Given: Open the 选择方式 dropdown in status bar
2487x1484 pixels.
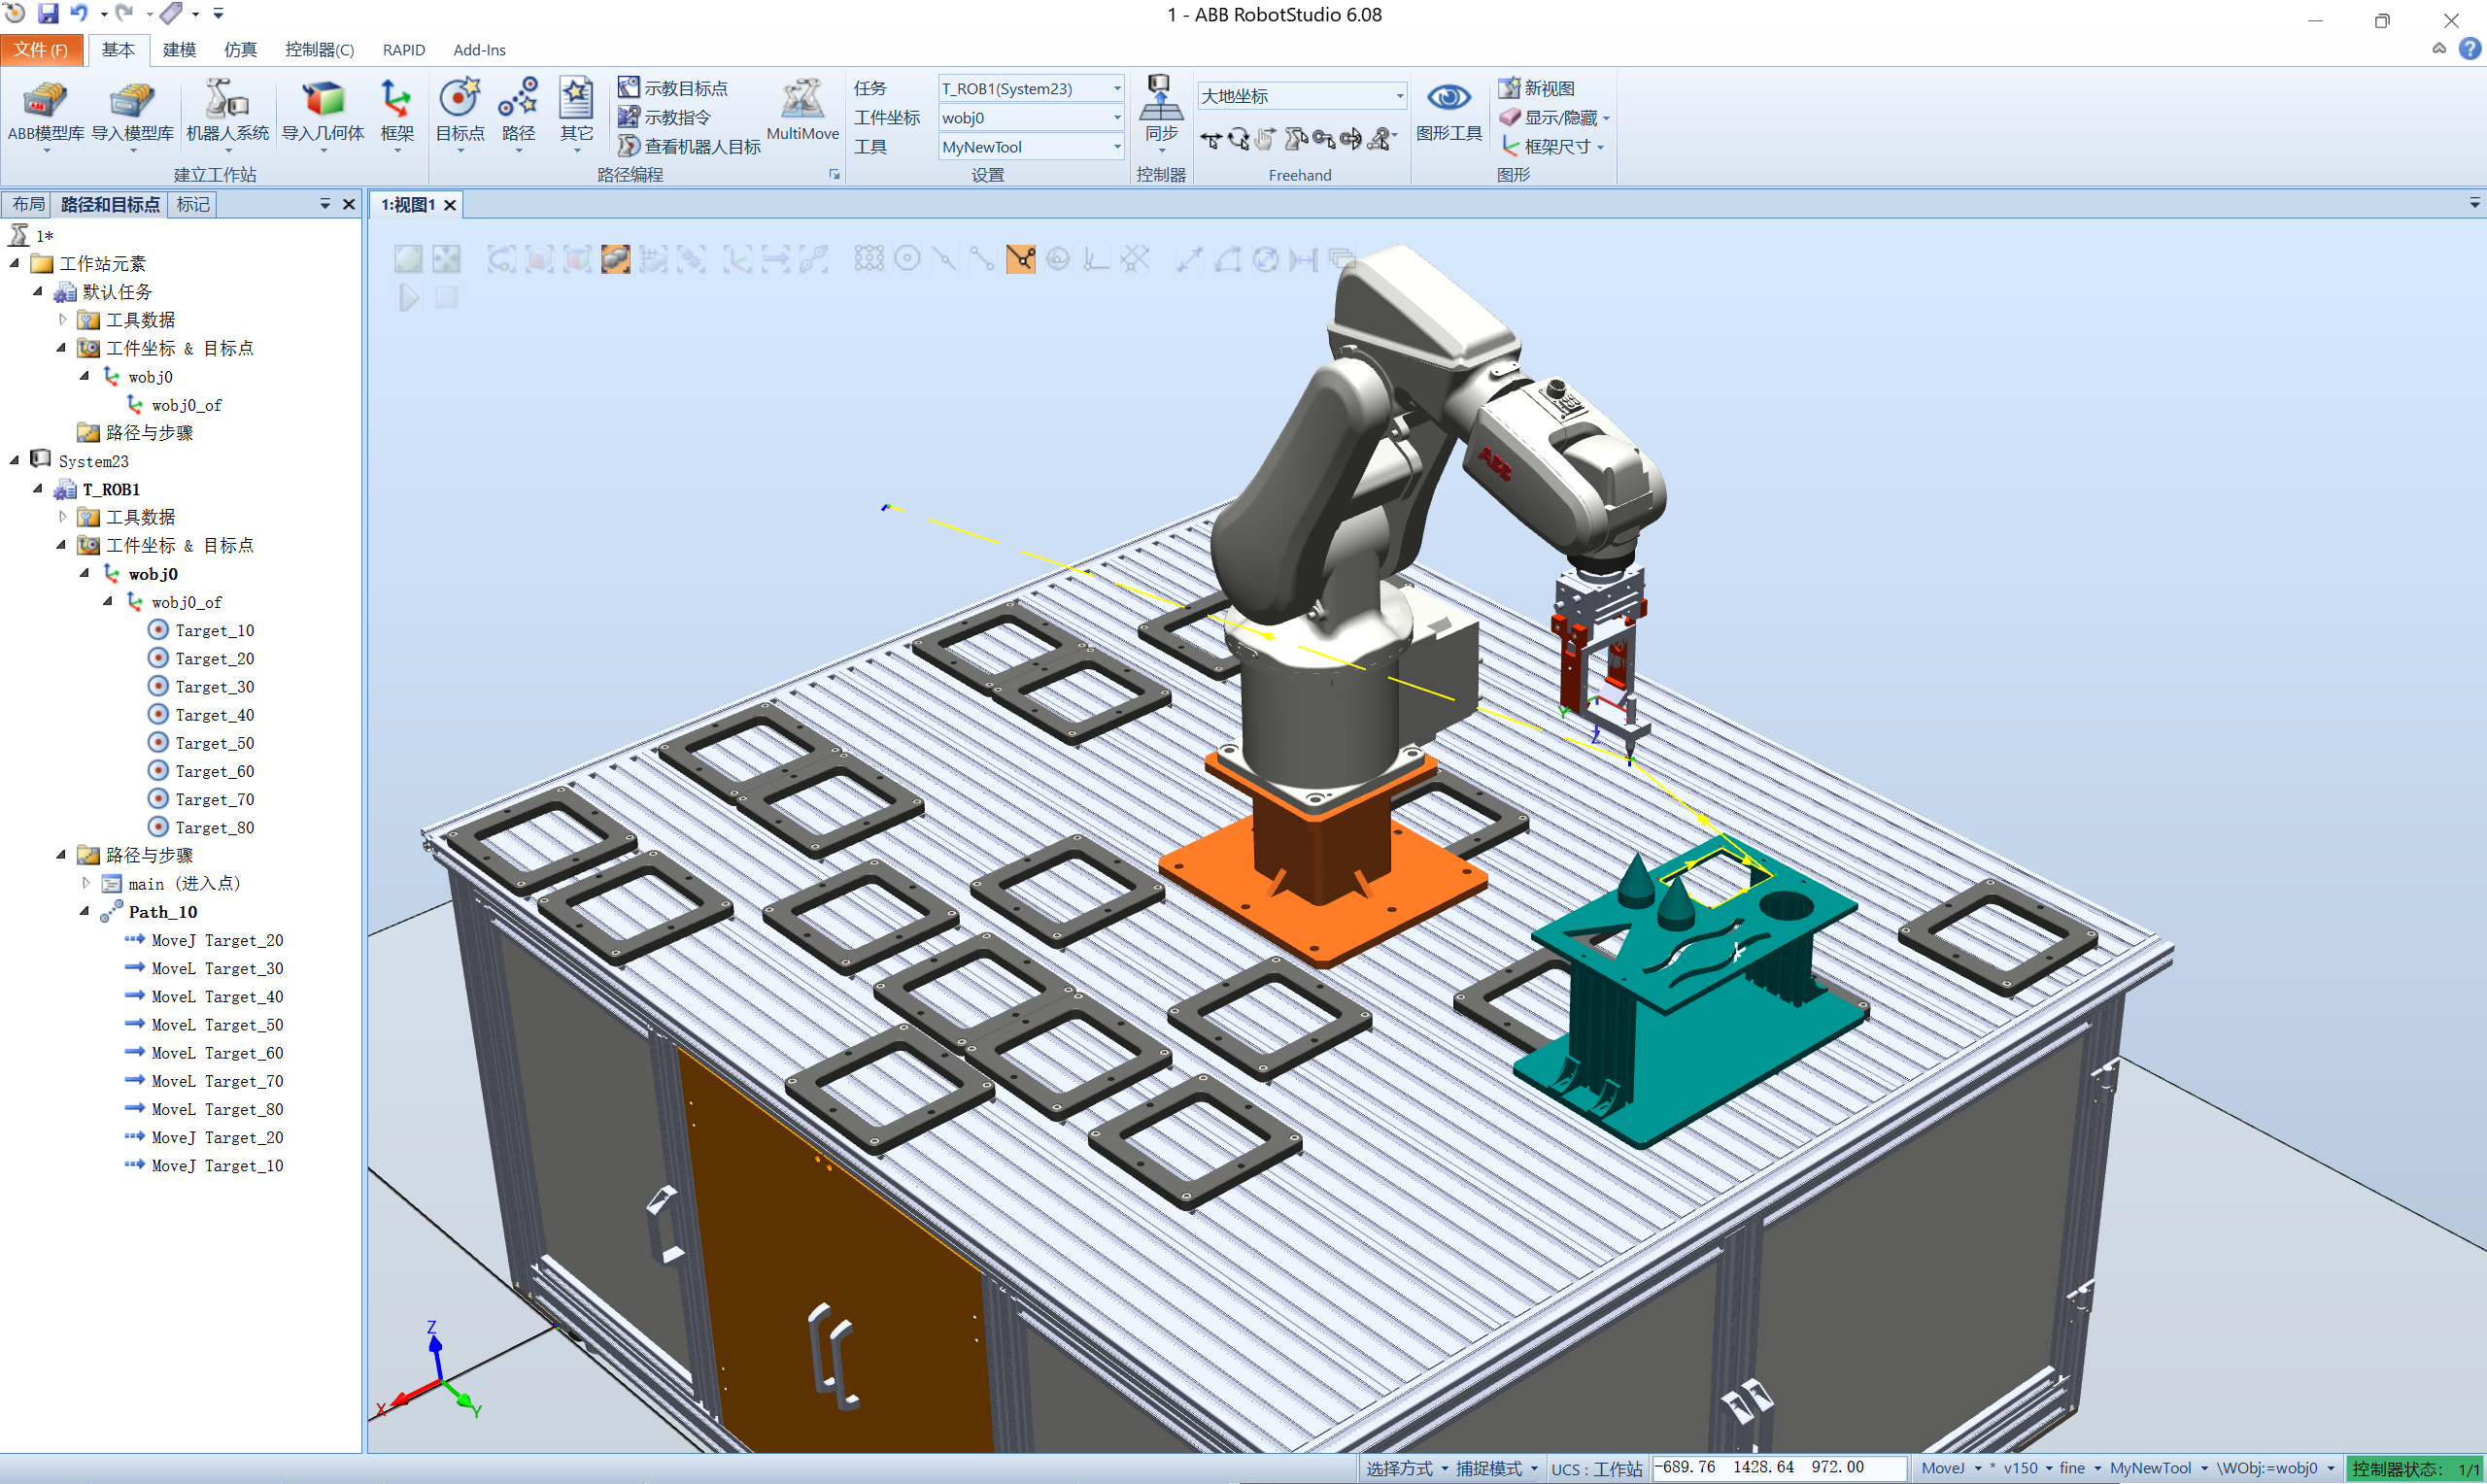Looking at the screenshot, I should [1406, 1468].
